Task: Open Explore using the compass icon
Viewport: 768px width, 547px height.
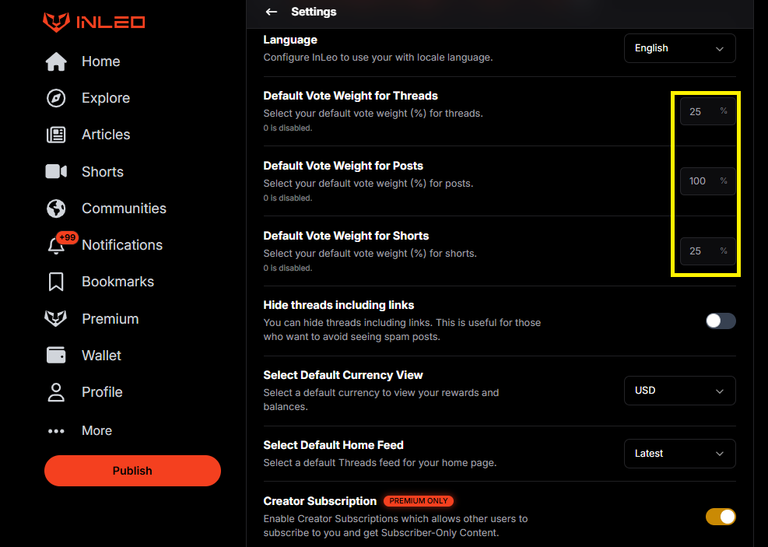Action: tap(56, 98)
